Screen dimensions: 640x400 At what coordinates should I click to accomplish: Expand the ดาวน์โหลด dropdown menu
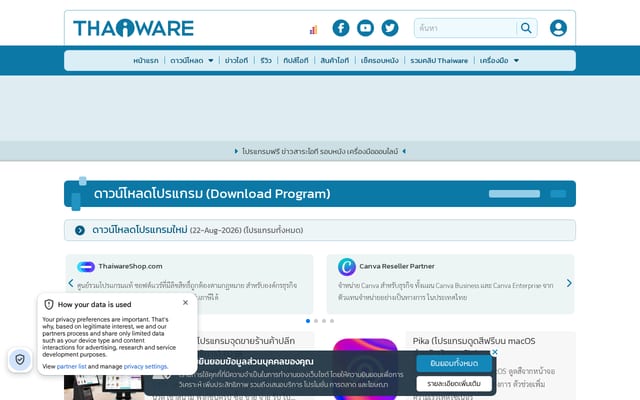[x=191, y=60]
